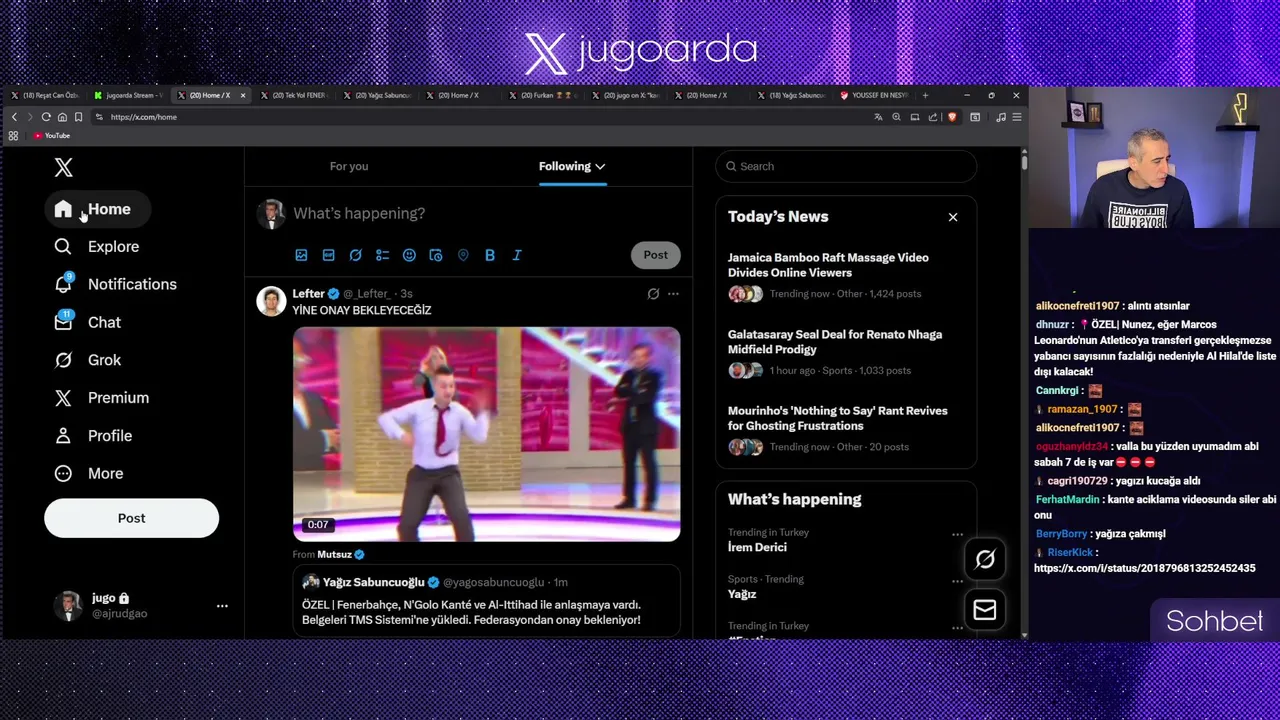Open the floating messages envelope button
Screen dimensions: 1280x720
(985, 610)
